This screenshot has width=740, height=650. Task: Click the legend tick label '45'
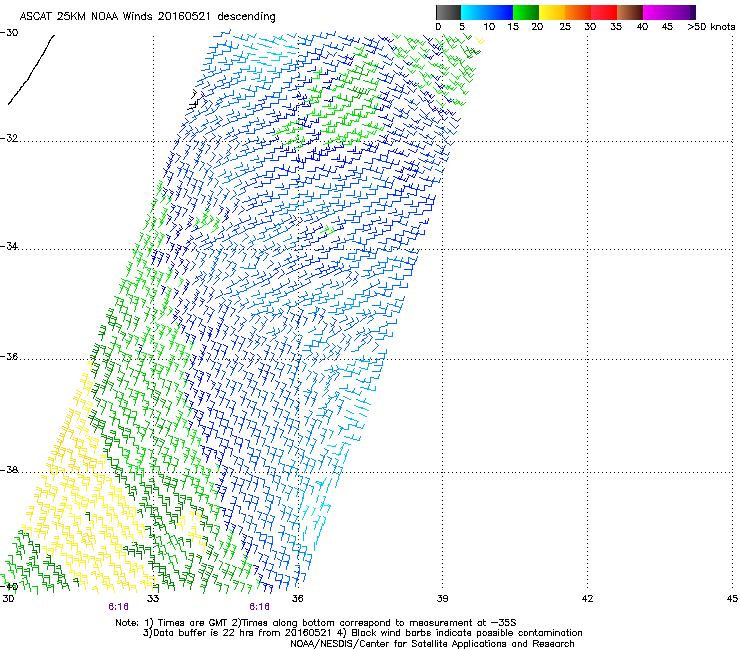(667, 27)
